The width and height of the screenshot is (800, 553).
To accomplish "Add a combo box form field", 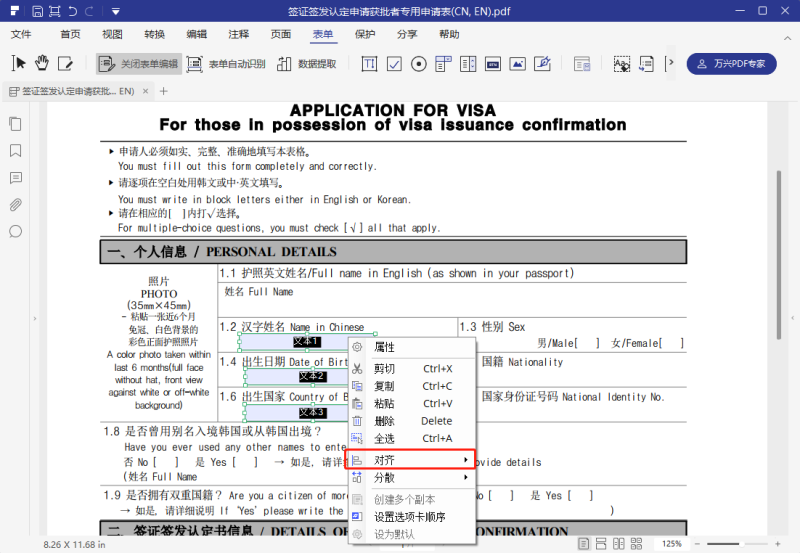I will 443,64.
